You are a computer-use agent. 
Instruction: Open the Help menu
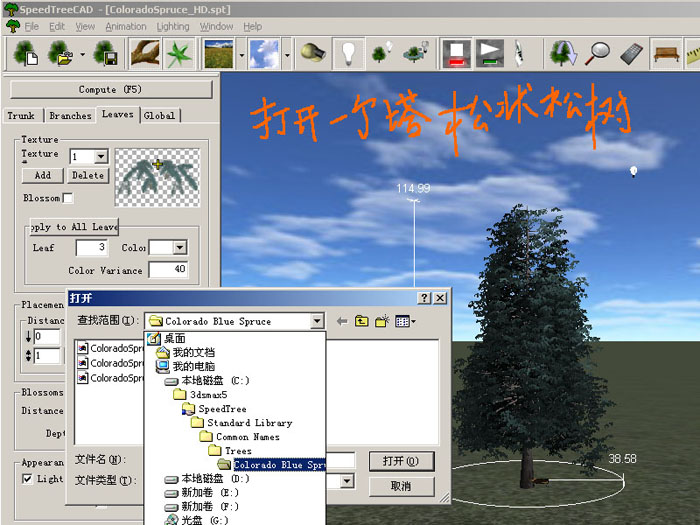pos(252,26)
